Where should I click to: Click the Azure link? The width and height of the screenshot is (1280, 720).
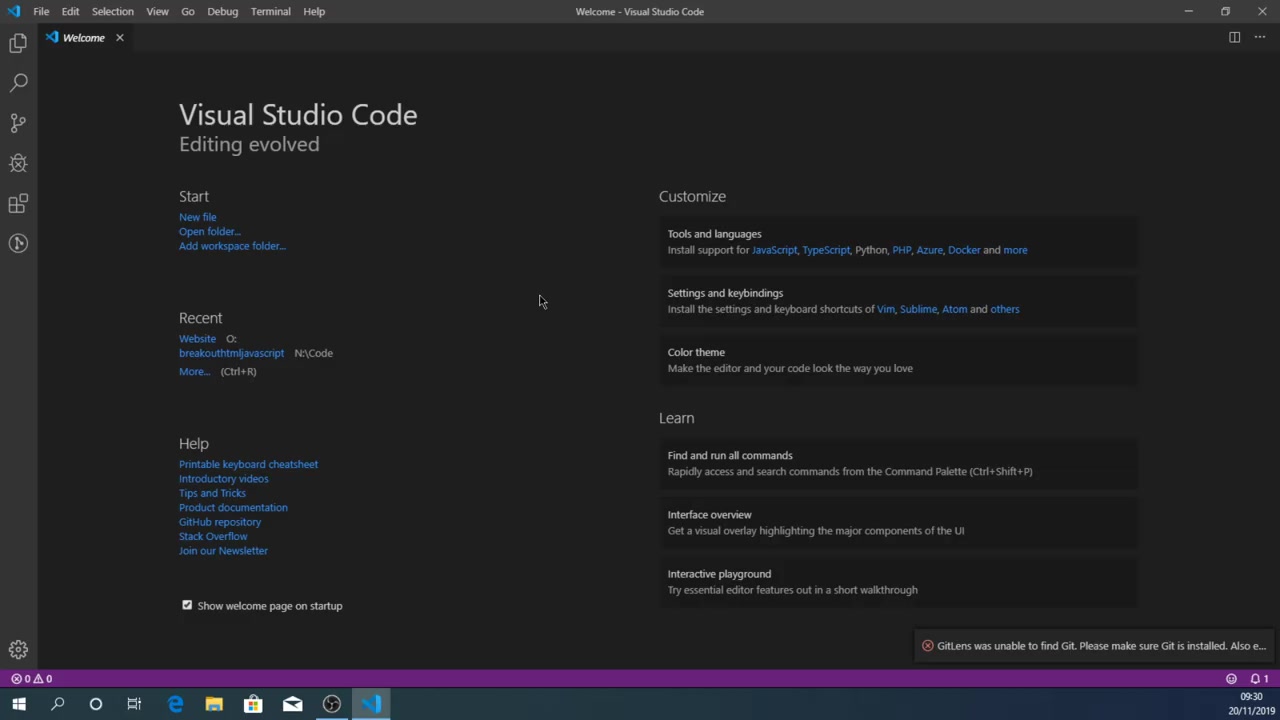pos(930,250)
